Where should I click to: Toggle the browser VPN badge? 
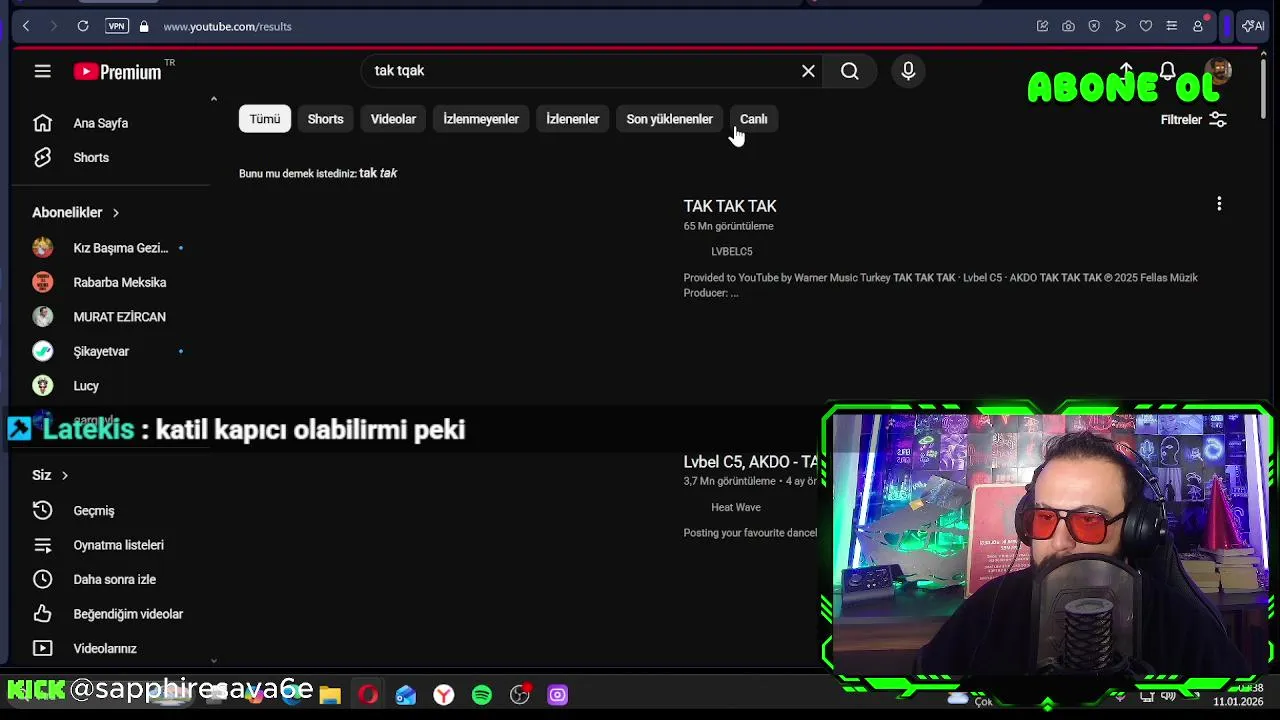pyautogui.click(x=117, y=26)
